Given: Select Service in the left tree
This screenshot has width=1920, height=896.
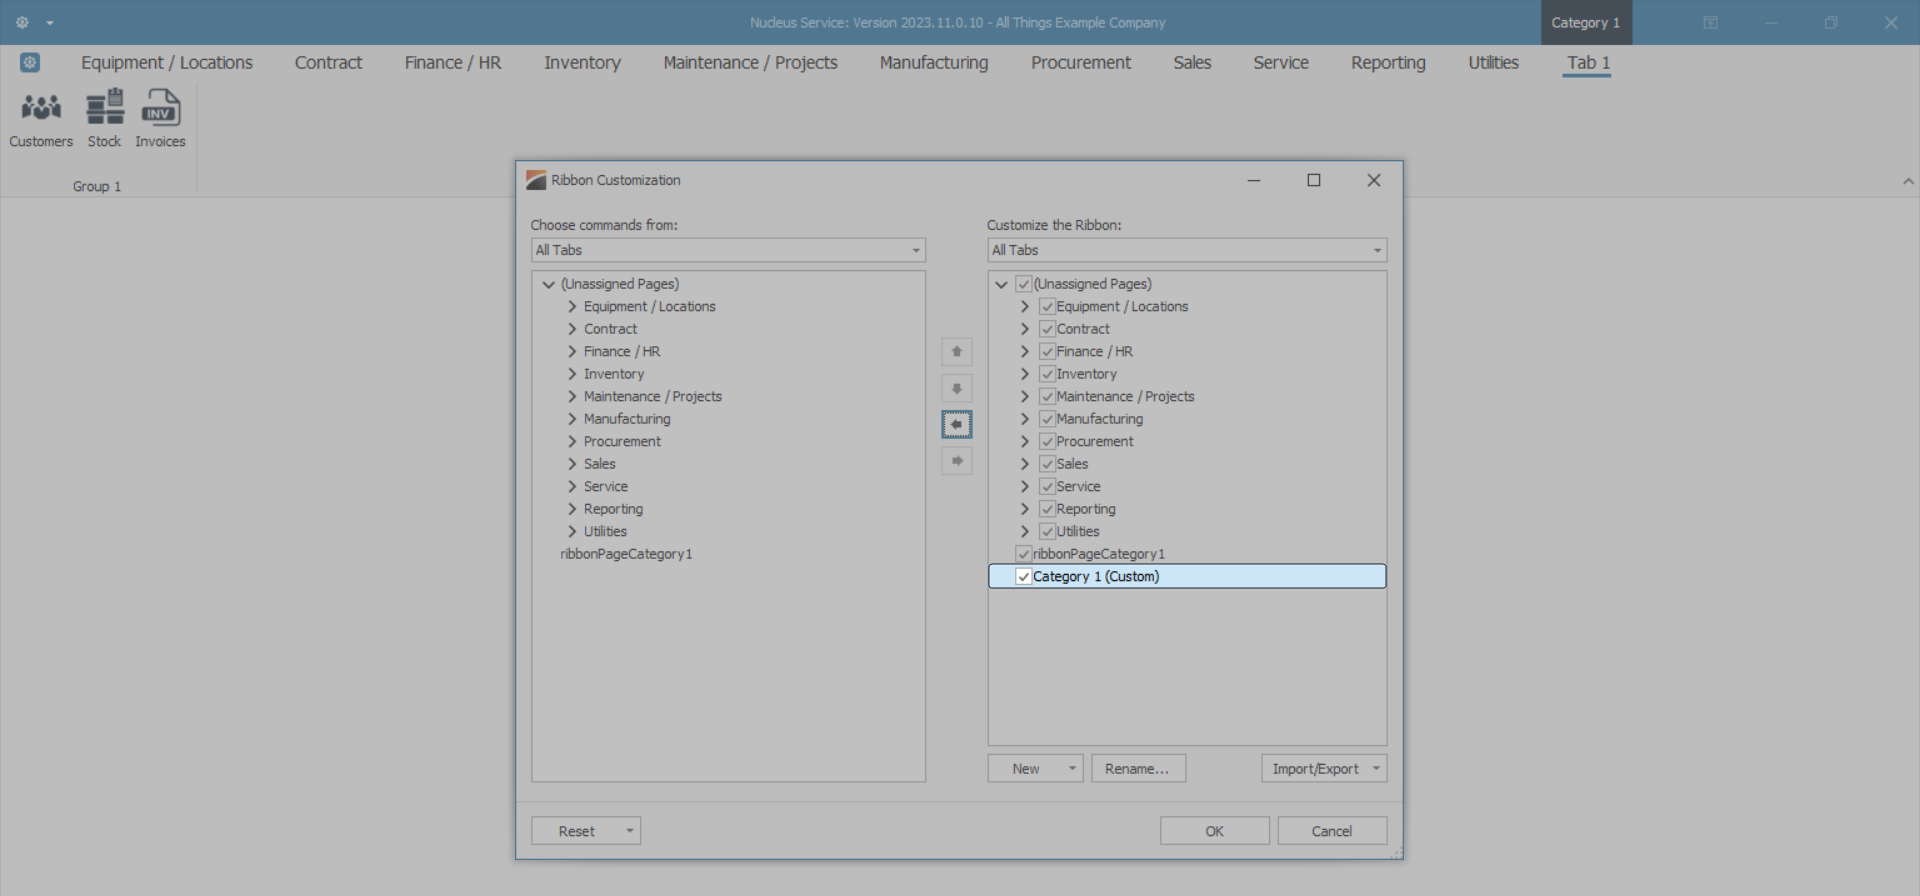Looking at the screenshot, I should click(606, 487).
